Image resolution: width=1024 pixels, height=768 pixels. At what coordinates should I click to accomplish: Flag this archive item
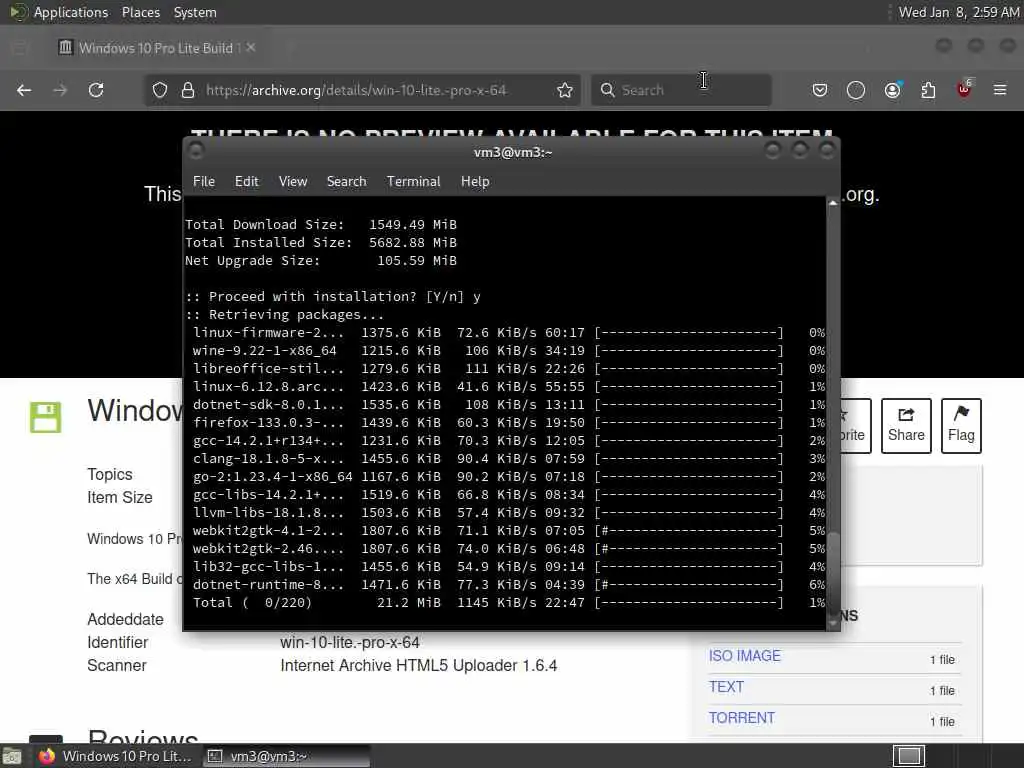click(x=961, y=426)
